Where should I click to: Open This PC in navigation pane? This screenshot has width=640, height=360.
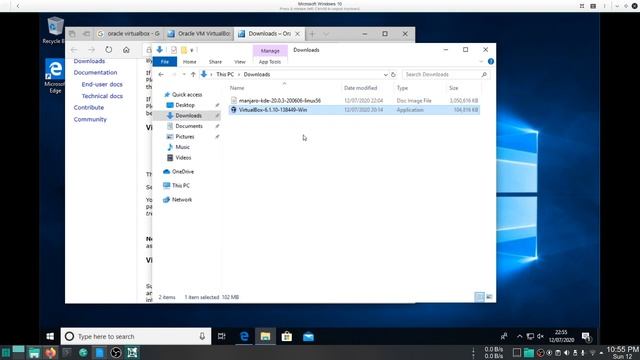(x=180, y=186)
